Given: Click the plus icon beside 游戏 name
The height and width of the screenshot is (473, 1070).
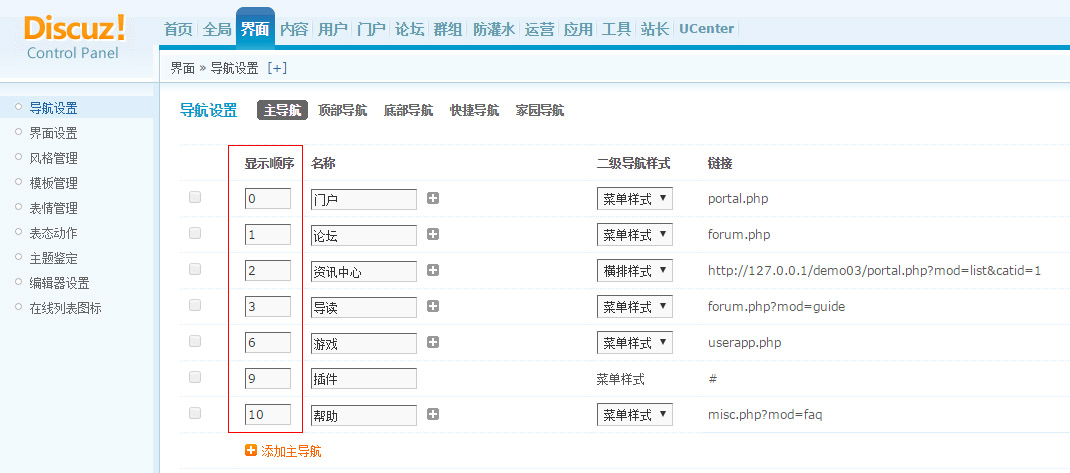Looking at the screenshot, I should [x=433, y=342].
